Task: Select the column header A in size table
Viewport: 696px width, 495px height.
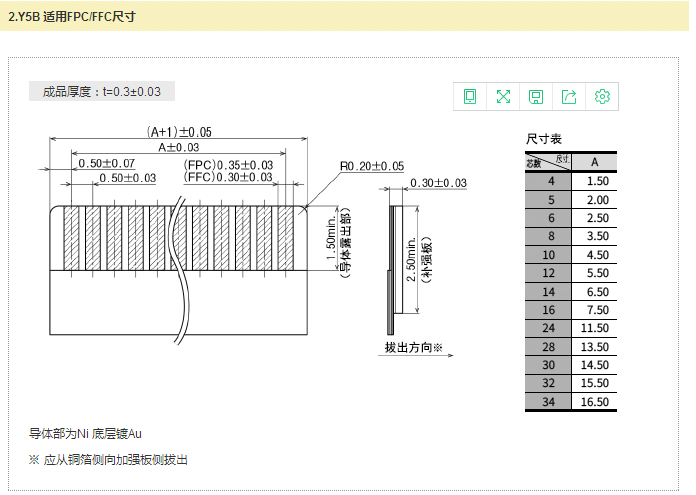Action: [594, 162]
